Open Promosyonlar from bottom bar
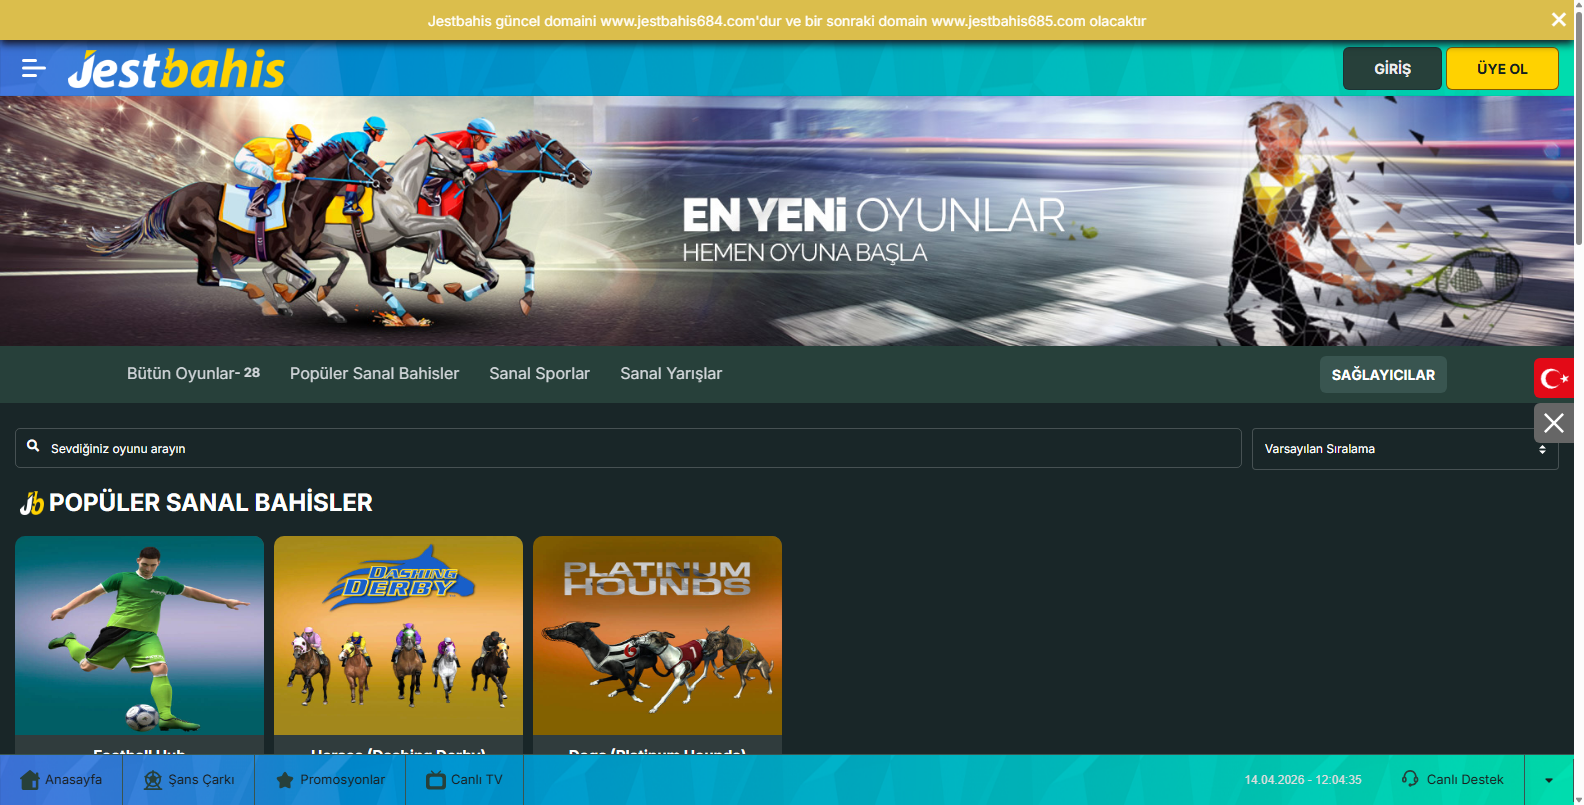 click(330, 780)
